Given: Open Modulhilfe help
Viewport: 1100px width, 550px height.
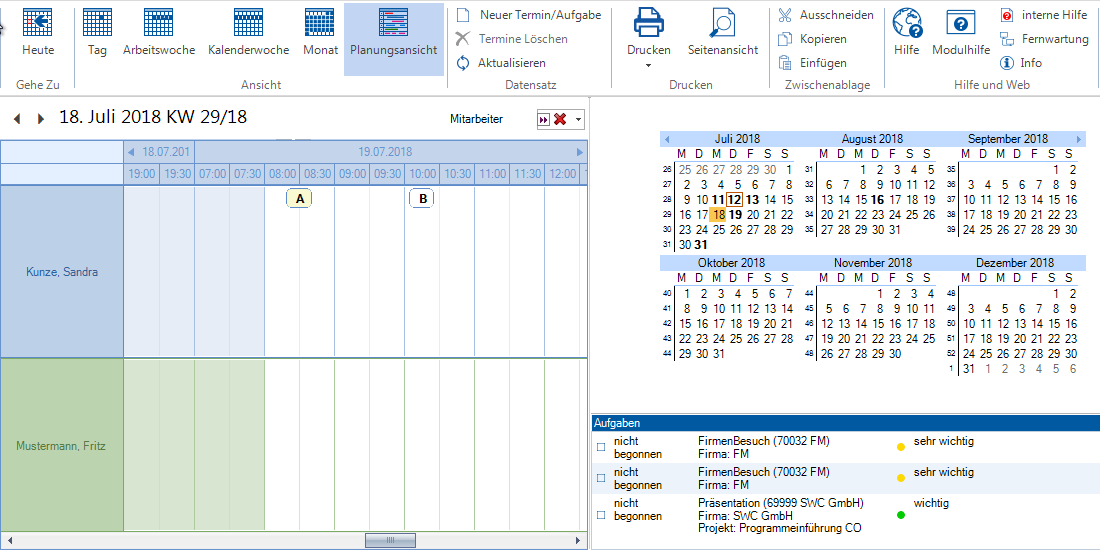Looking at the screenshot, I should click(x=961, y=23).
